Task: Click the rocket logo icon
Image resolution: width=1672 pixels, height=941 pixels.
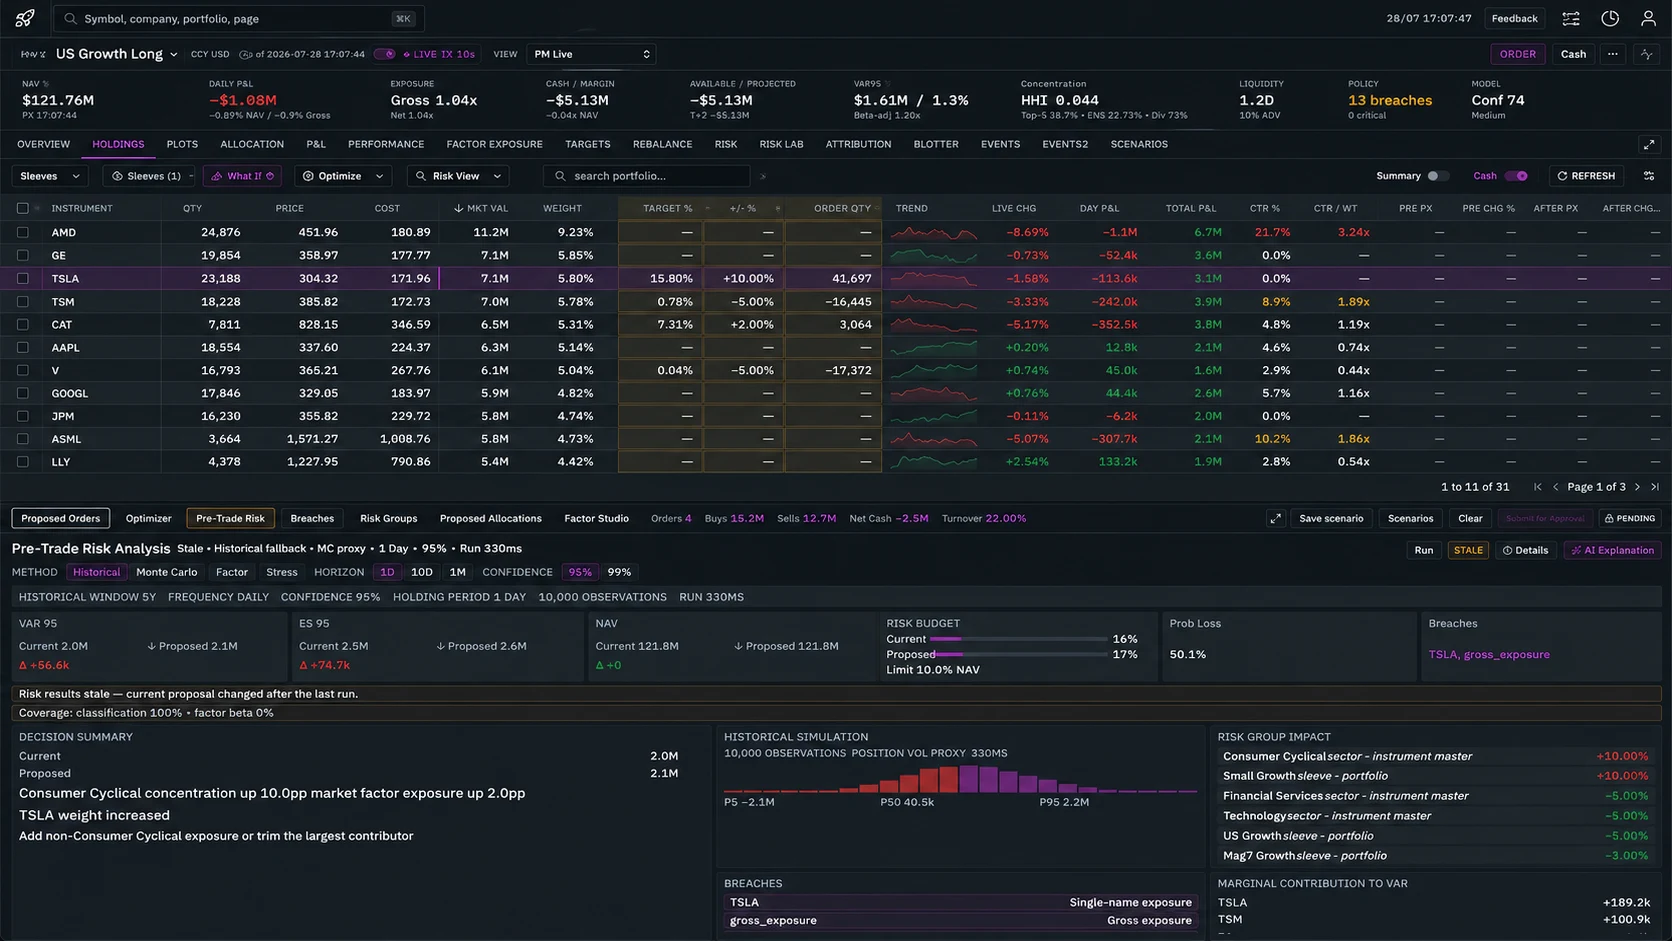Action: click(x=25, y=18)
